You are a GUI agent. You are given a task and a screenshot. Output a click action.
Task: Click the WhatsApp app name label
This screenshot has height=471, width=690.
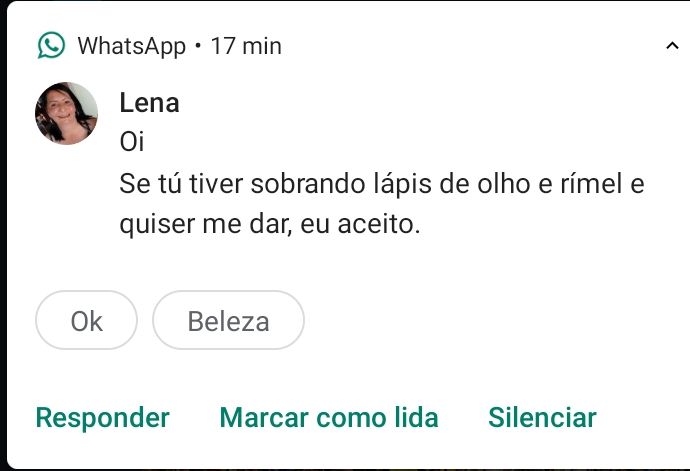131,46
